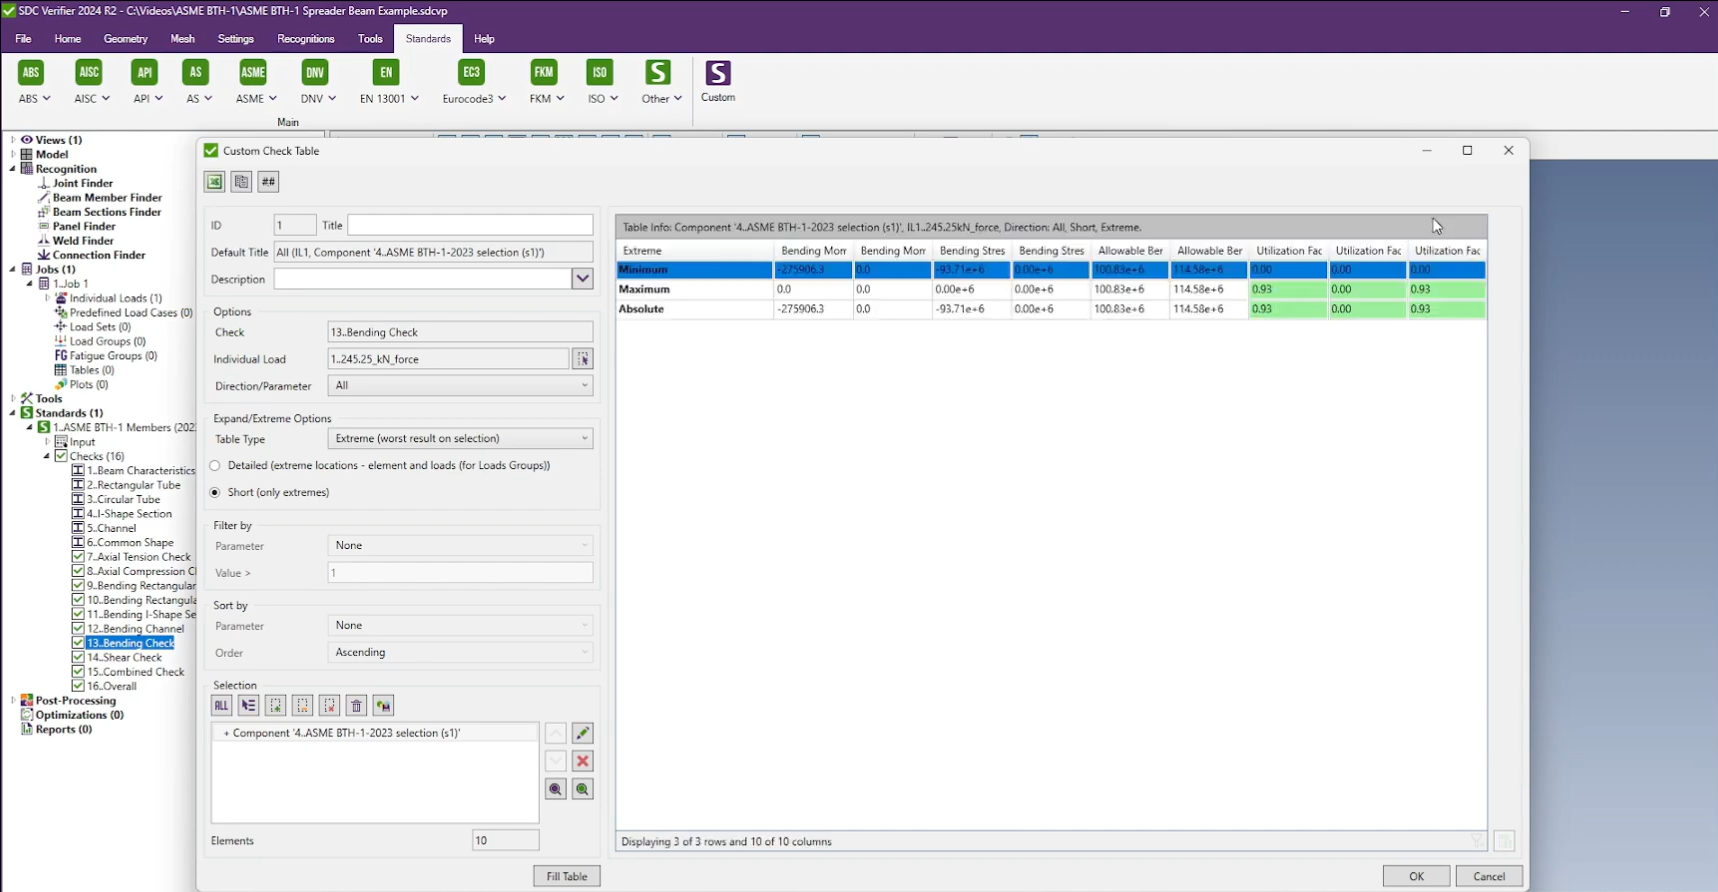The width and height of the screenshot is (1718, 892).
Task: Confirm with OK button
Action: [1416, 876]
